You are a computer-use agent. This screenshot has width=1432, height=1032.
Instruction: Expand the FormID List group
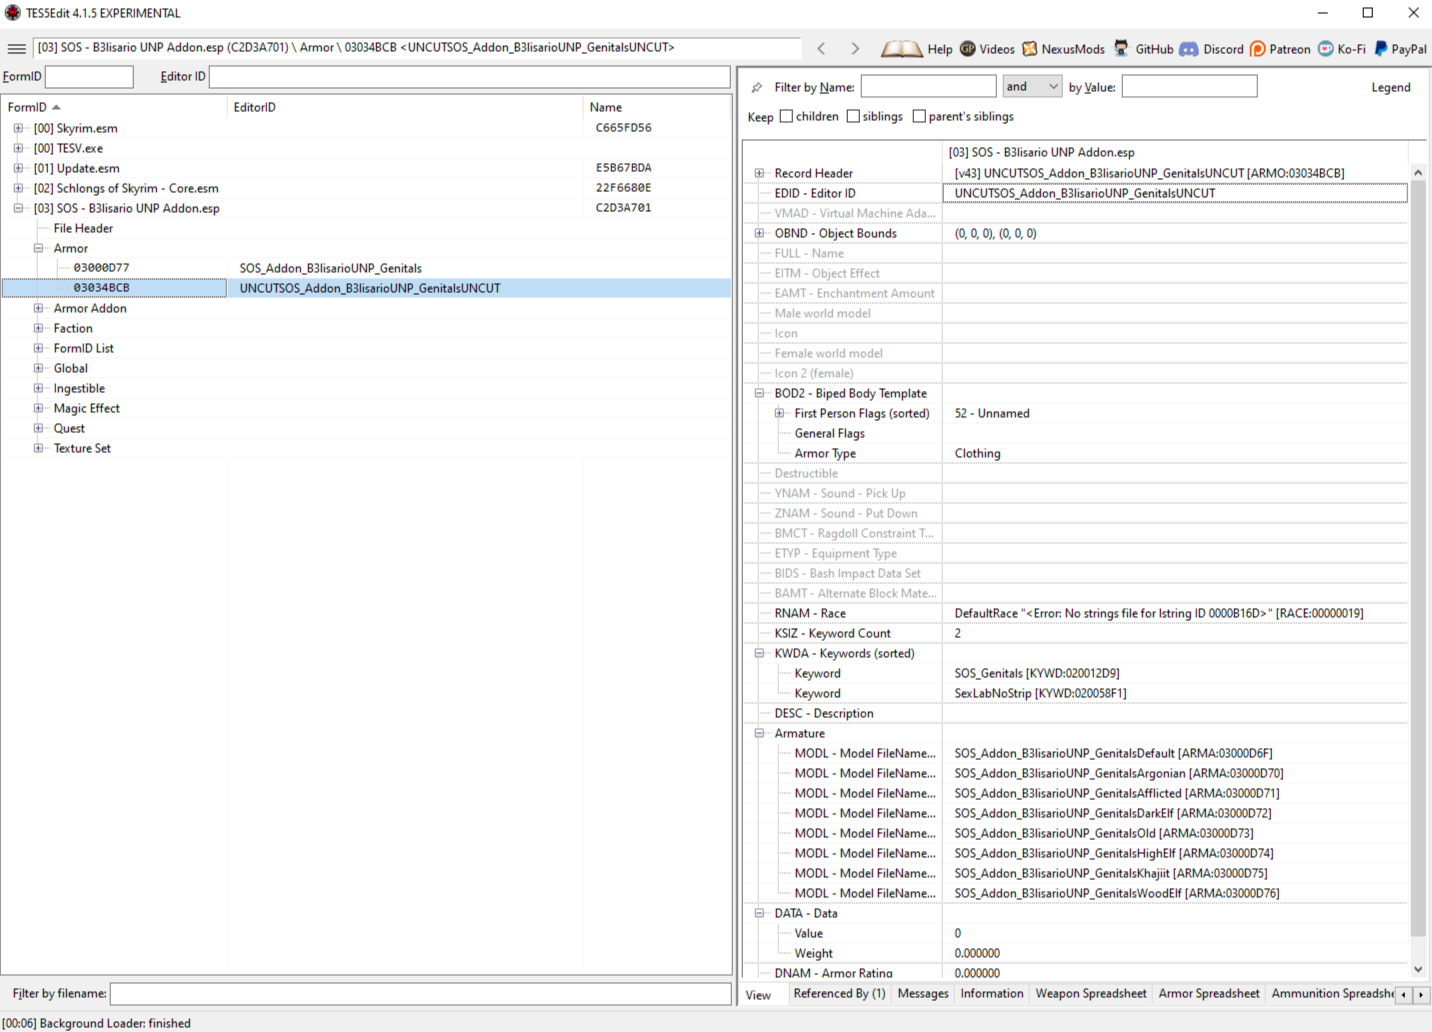coord(38,348)
